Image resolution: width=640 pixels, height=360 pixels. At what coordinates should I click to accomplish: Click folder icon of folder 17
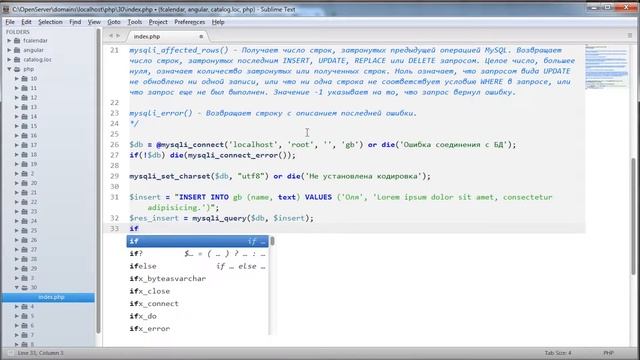pos(24,145)
